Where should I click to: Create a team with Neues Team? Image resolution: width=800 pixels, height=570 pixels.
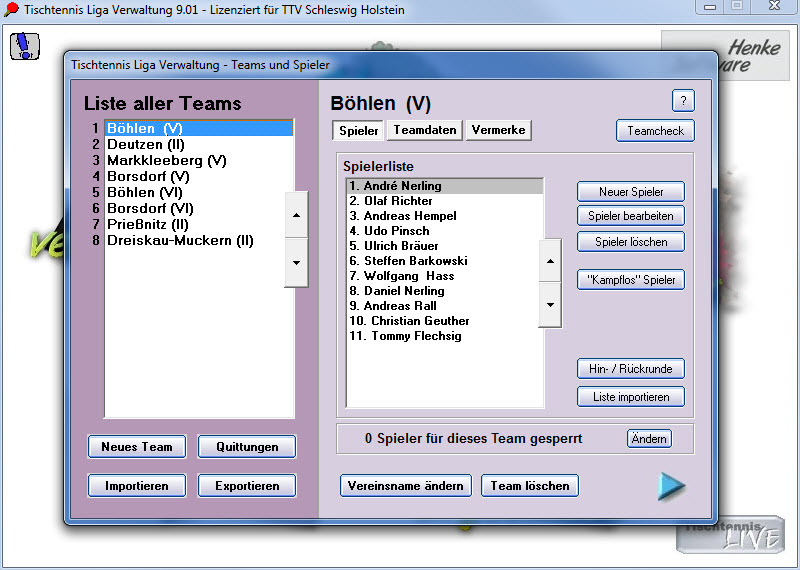pos(137,447)
